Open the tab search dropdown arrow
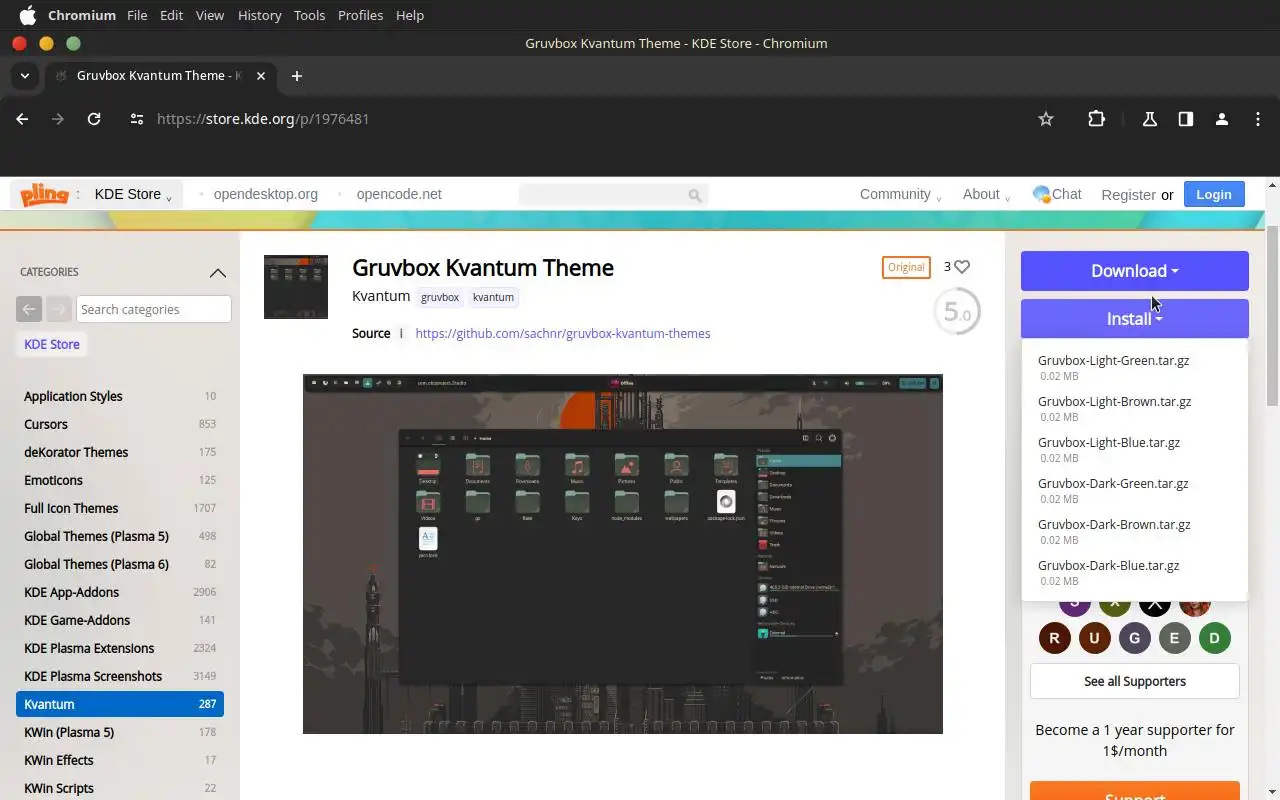The image size is (1280, 800). [25, 76]
